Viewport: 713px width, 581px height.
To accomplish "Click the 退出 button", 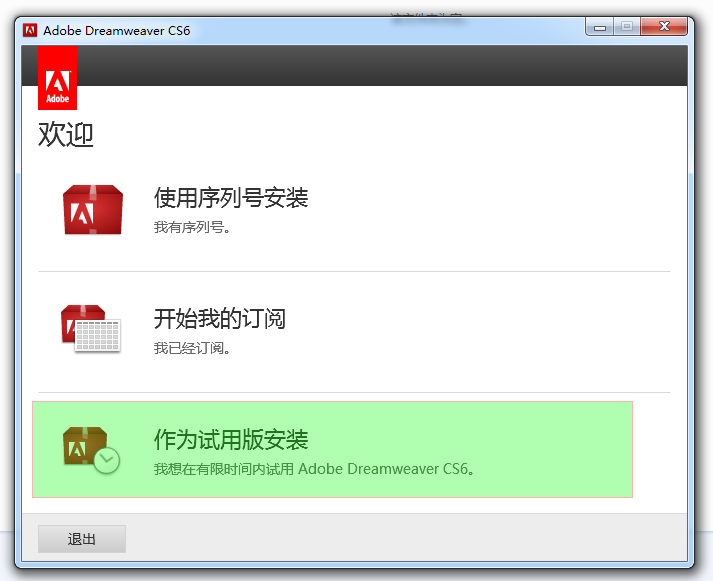I will click(82, 539).
